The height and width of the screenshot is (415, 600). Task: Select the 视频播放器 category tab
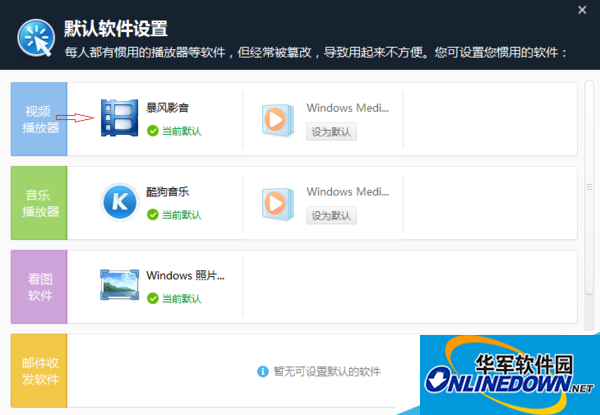[39, 119]
